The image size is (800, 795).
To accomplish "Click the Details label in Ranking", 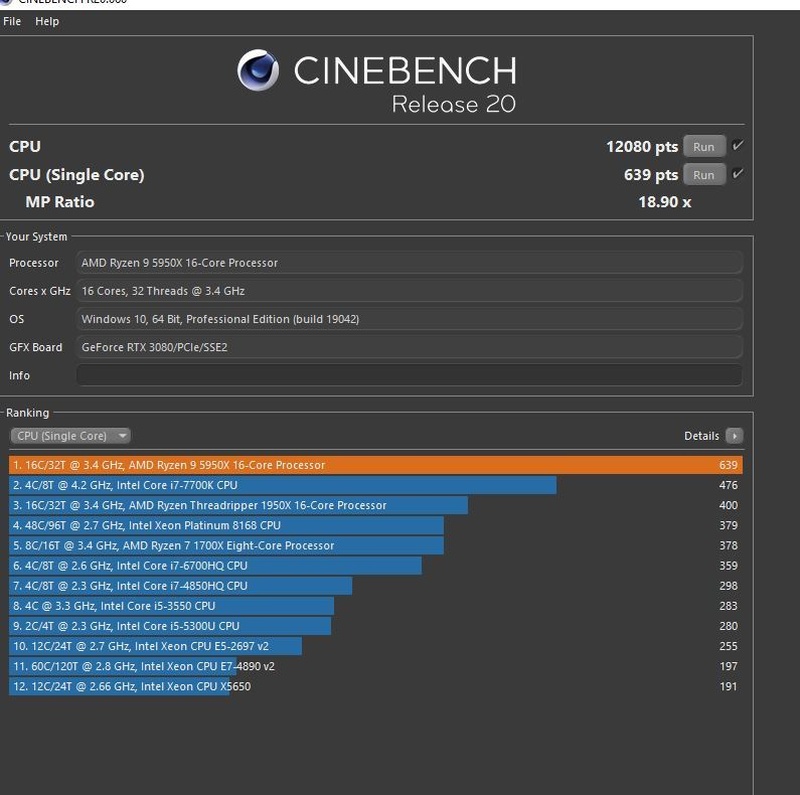I will [x=702, y=436].
